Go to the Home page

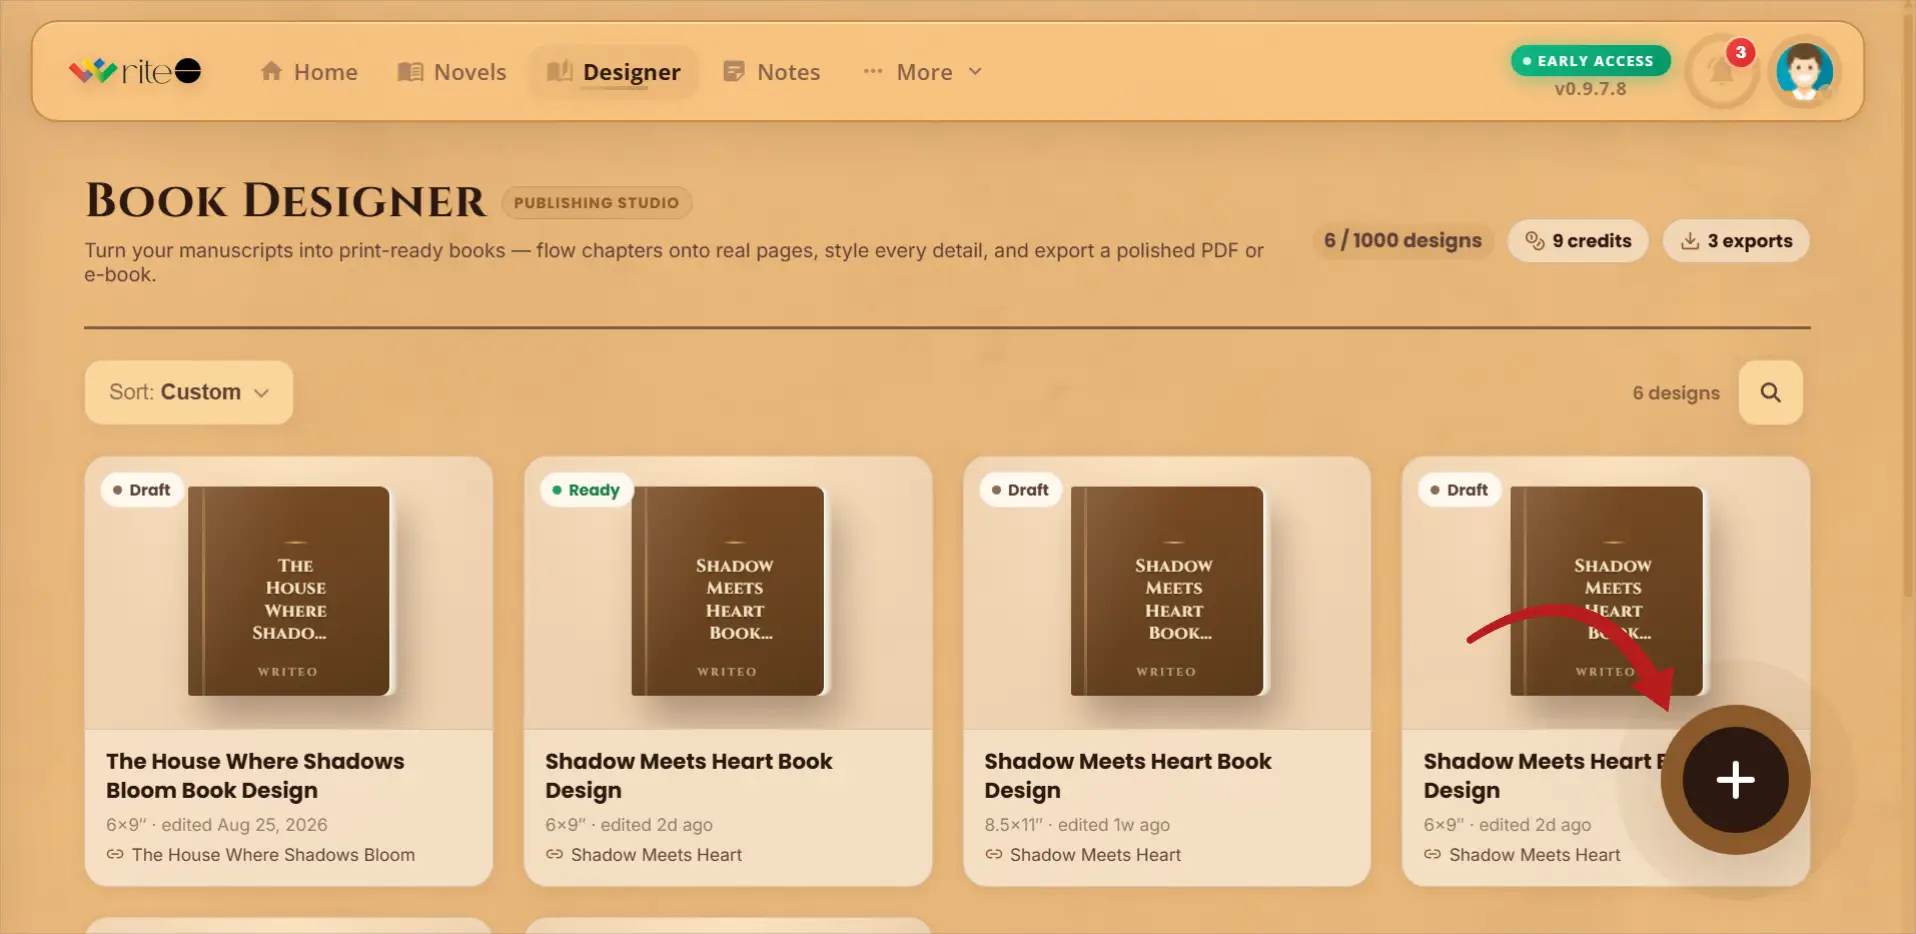[x=309, y=72]
